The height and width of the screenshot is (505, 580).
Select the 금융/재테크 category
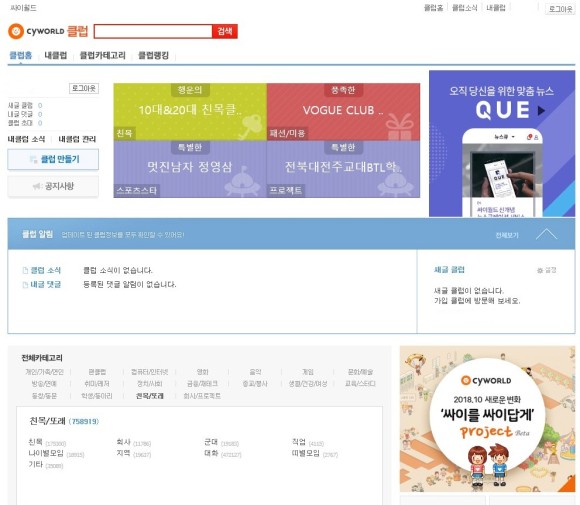point(203,384)
